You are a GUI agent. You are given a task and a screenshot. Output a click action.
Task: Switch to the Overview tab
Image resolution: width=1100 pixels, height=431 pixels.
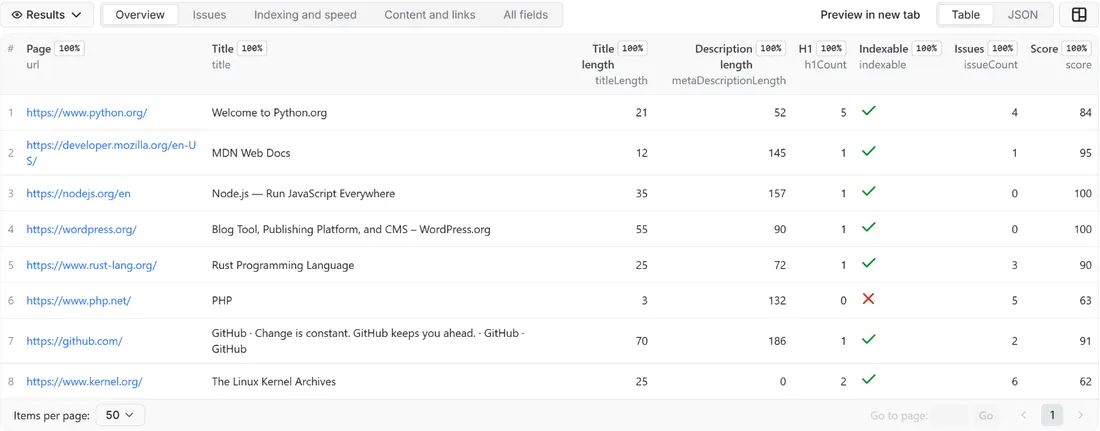140,15
